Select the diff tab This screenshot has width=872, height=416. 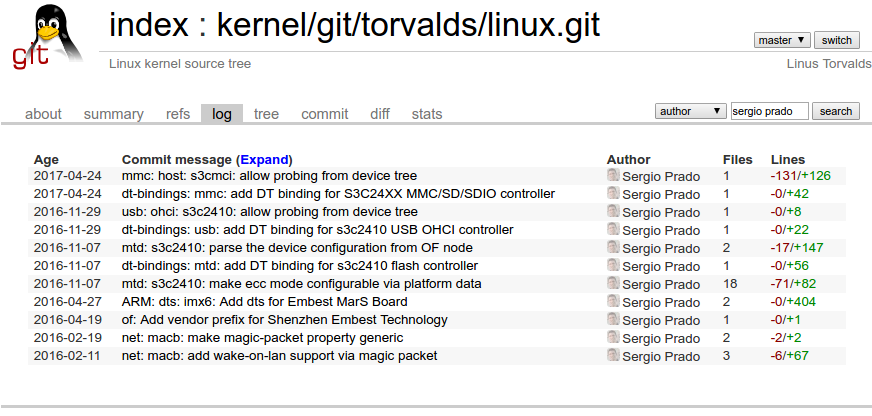coord(380,114)
